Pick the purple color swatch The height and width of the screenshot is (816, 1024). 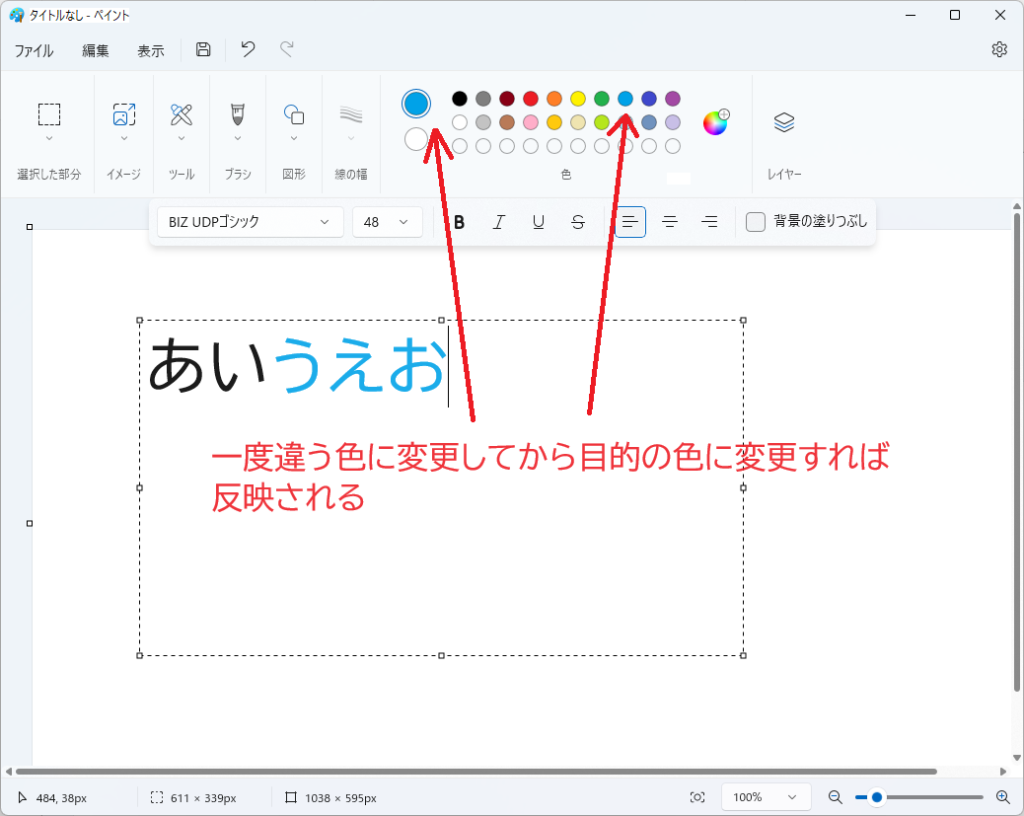673,99
